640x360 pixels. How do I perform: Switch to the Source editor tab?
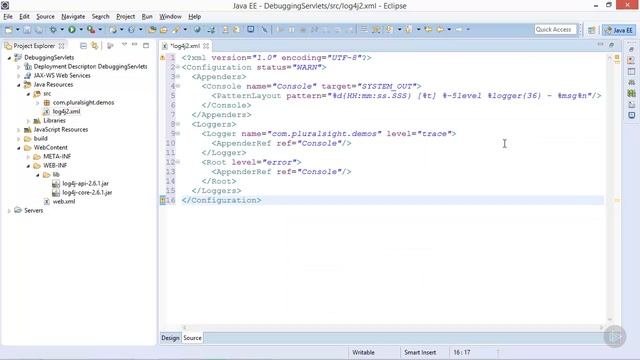coord(192,338)
